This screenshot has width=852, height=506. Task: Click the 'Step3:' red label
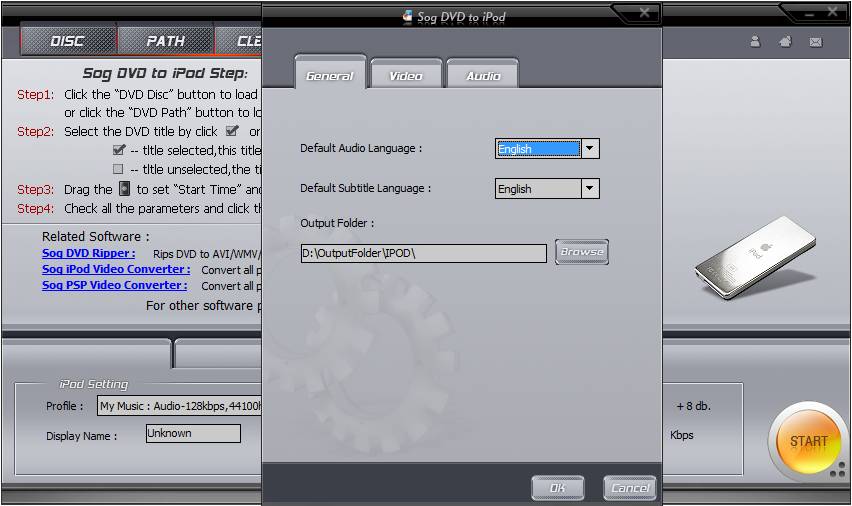point(35,190)
